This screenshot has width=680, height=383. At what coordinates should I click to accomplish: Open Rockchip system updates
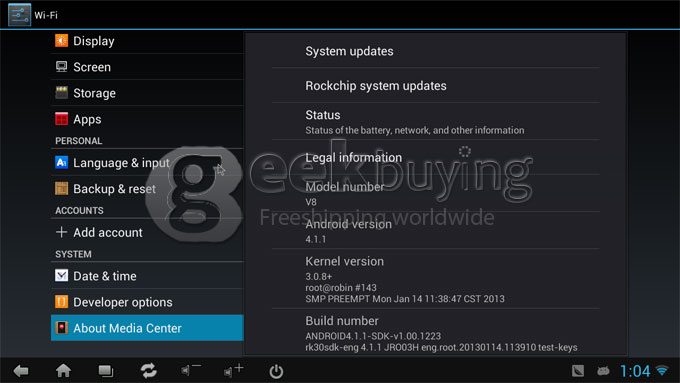point(436,85)
